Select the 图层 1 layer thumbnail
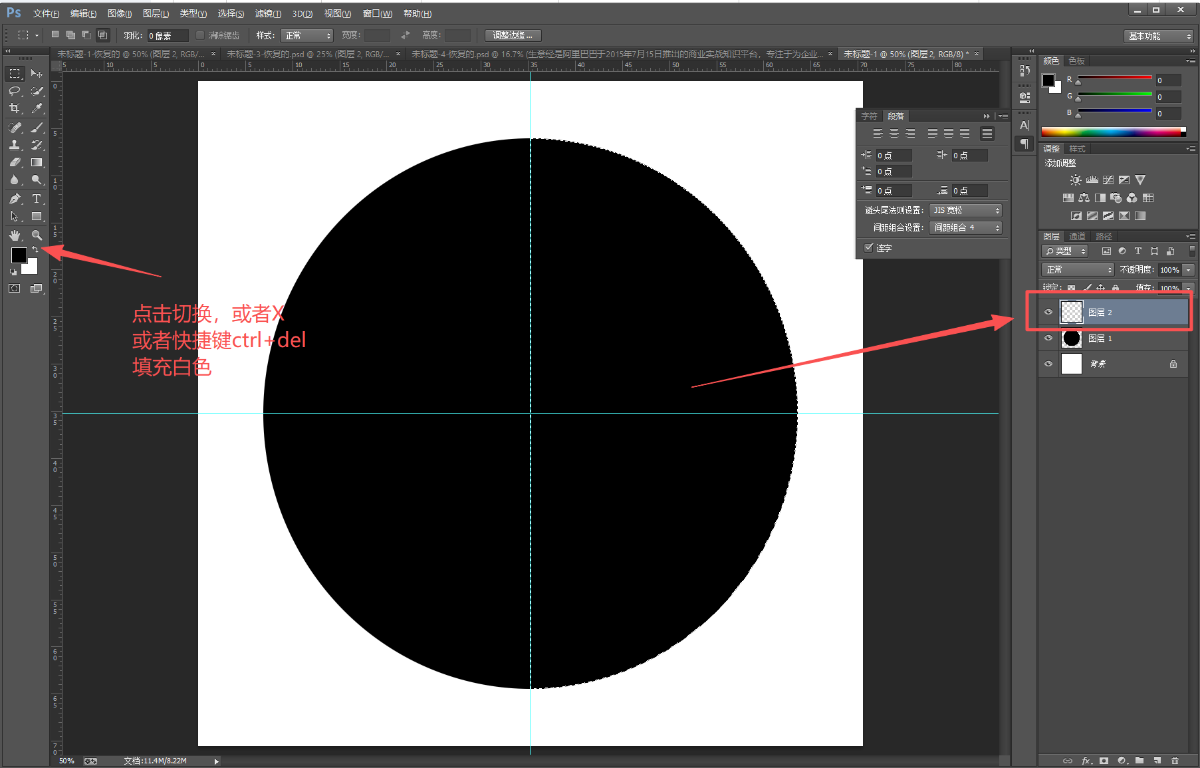 coord(1071,338)
